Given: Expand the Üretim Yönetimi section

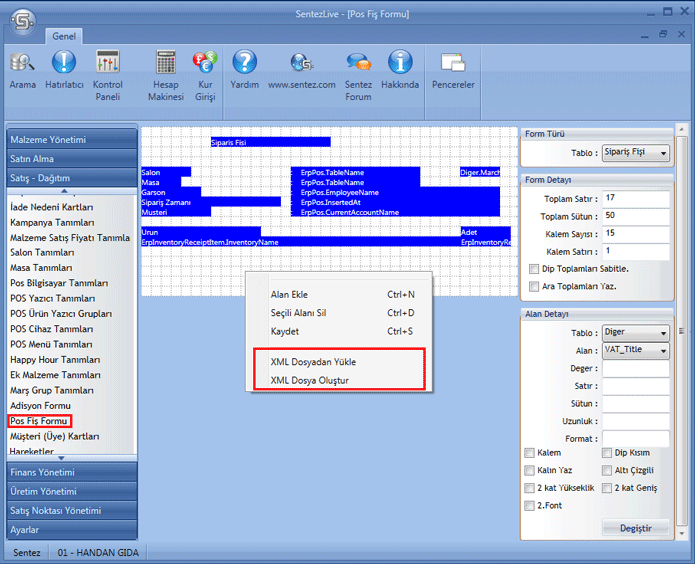Looking at the screenshot, I should pyautogui.click(x=72, y=491).
